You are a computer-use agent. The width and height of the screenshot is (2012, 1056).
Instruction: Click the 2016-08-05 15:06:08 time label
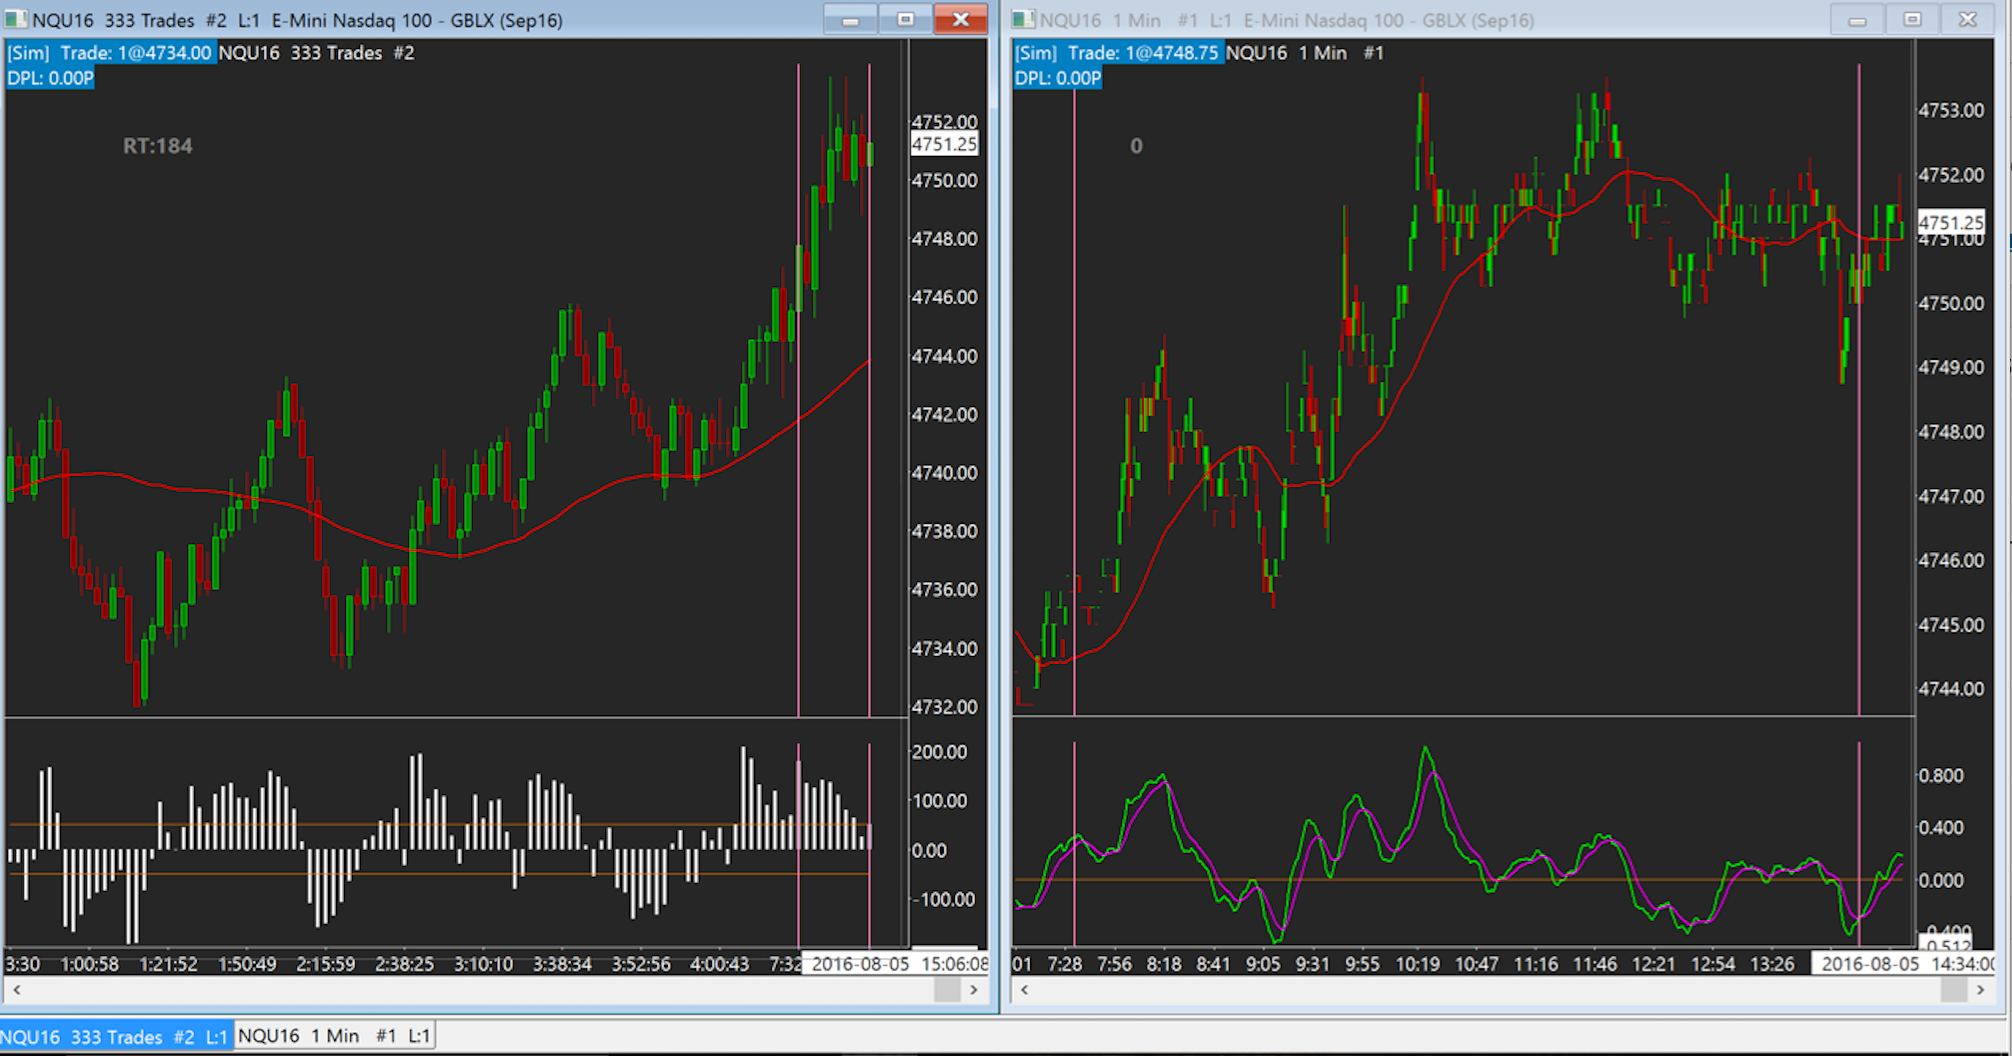click(x=897, y=964)
